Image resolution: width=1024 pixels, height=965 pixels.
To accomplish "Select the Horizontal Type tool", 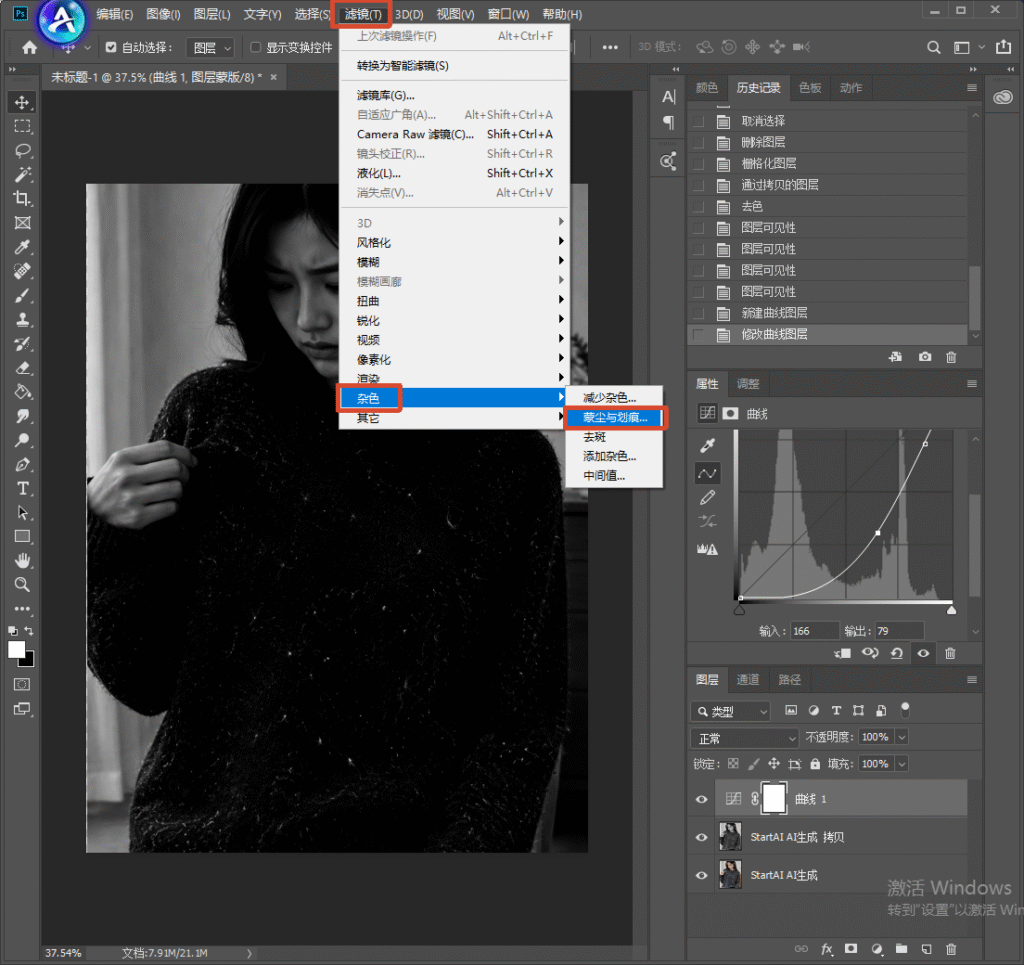I will (x=22, y=488).
